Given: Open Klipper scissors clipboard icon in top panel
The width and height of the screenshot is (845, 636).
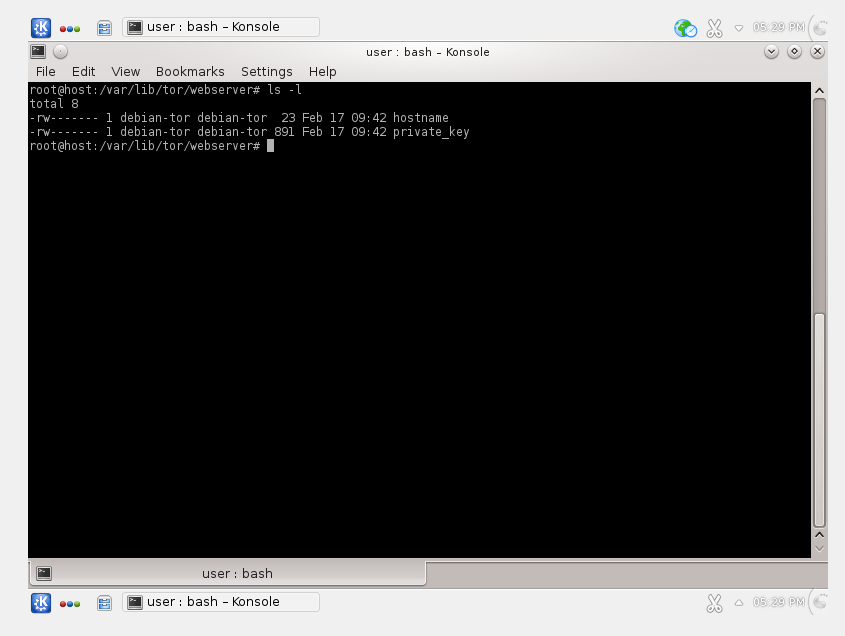Looking at the screenshot, I should [x=714, y=28].
